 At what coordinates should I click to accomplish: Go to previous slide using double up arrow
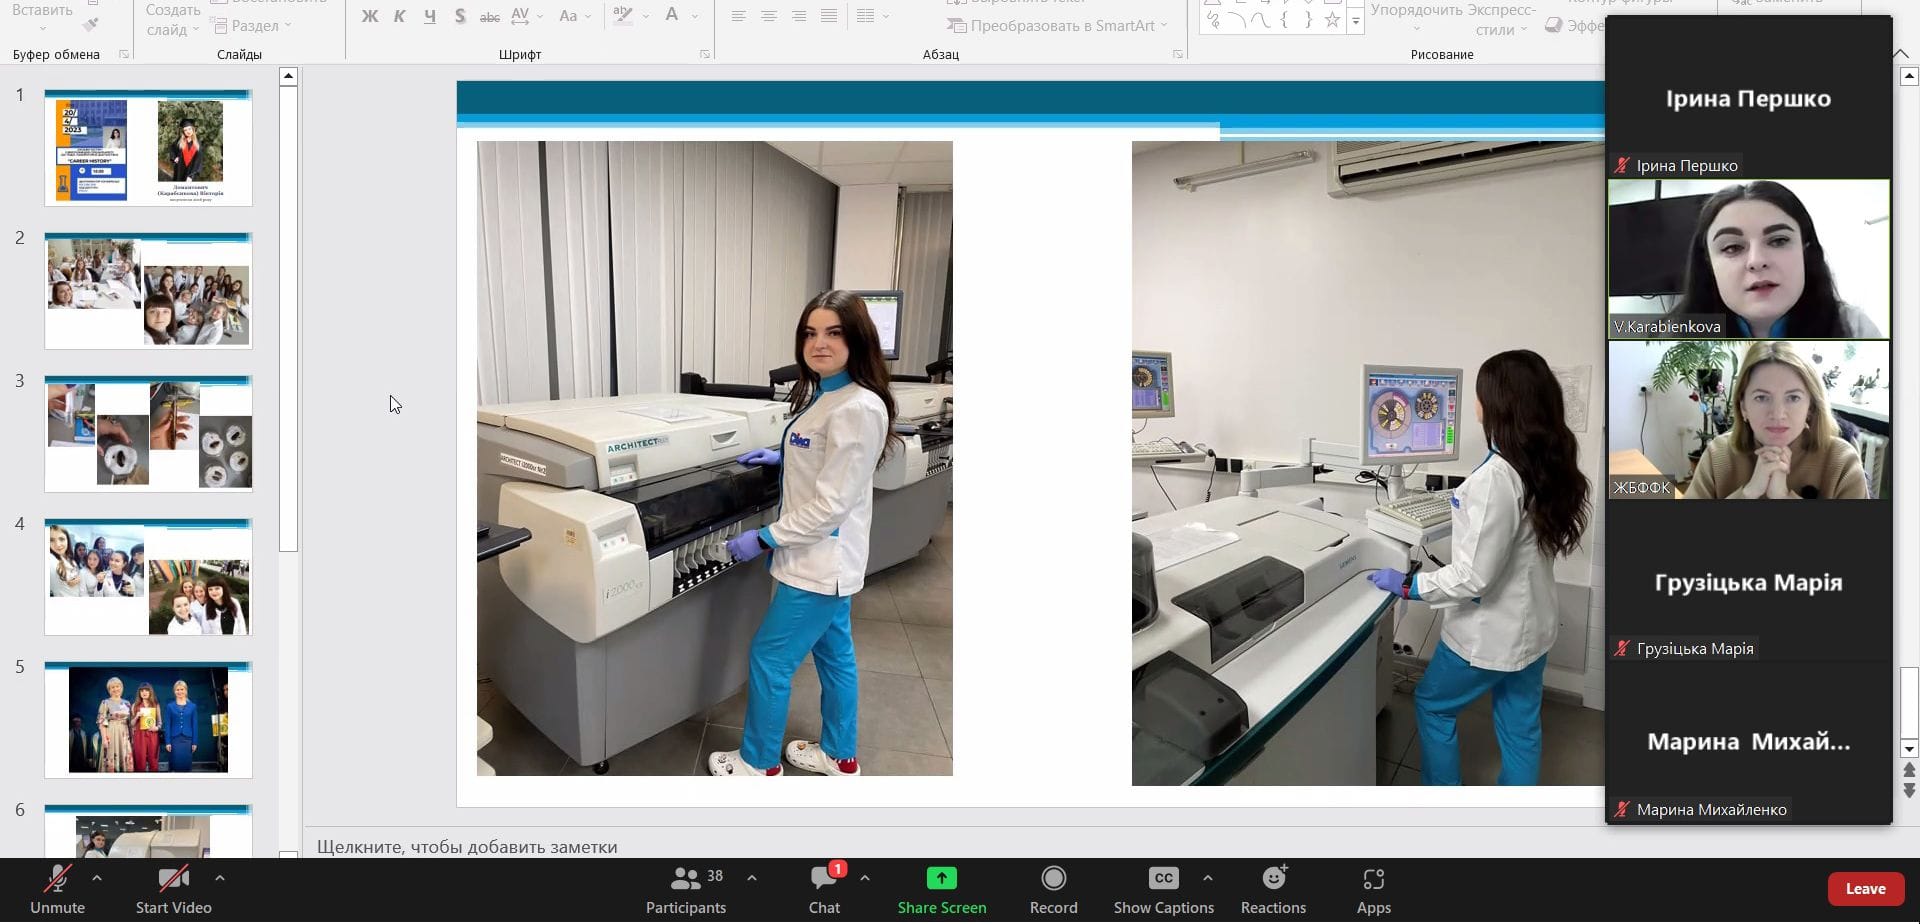click(1909, 770)
